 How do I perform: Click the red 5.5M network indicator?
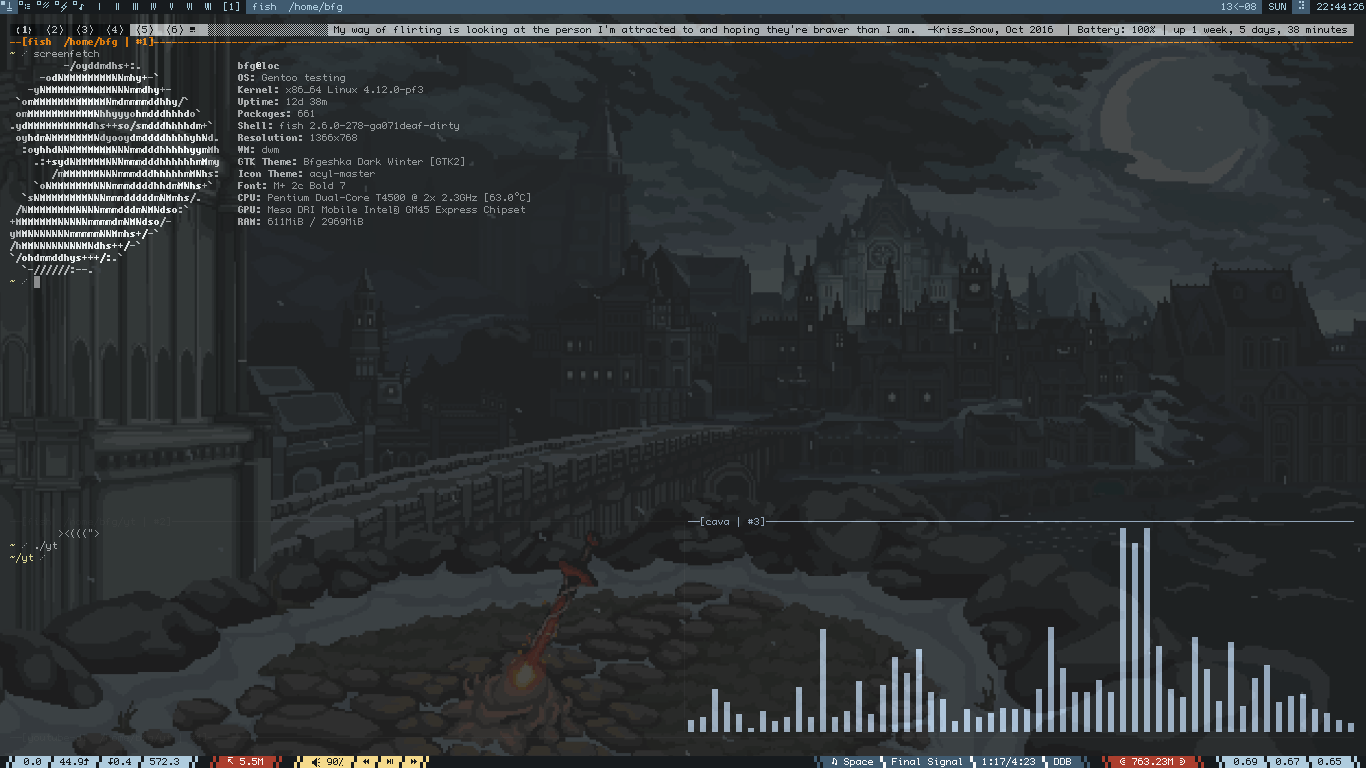point(245,762)
